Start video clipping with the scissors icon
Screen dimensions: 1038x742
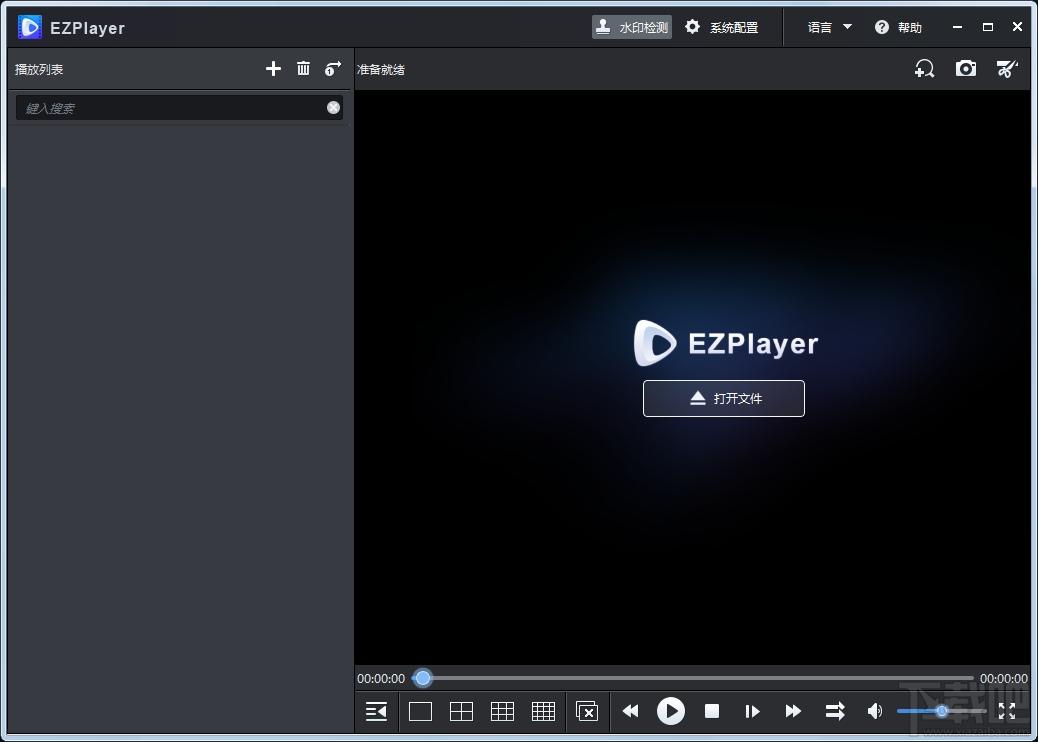click(x=1007, y=68)
